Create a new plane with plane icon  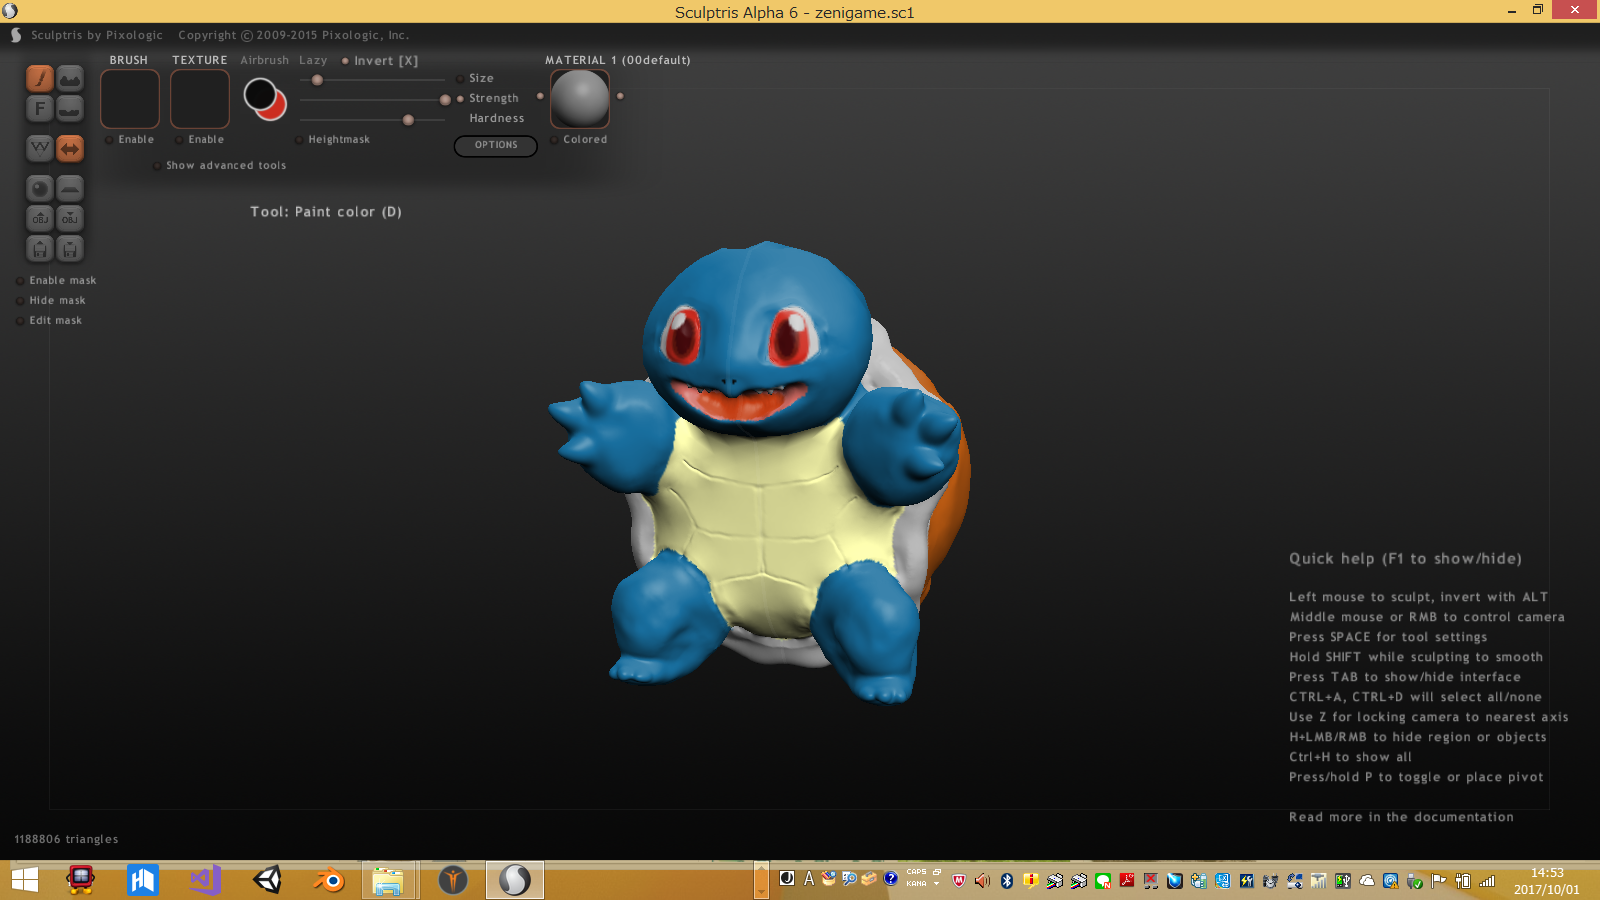point(70,188)
